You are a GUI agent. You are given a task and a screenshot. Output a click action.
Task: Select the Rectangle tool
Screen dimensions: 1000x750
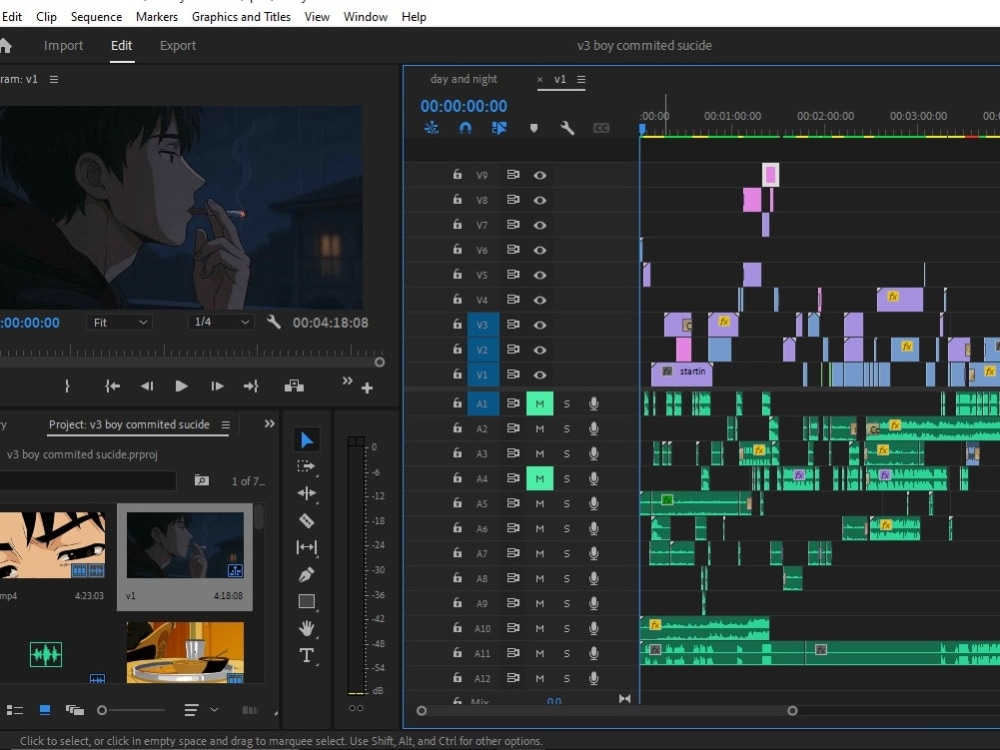pyautogui.click(x=307, y=601)
